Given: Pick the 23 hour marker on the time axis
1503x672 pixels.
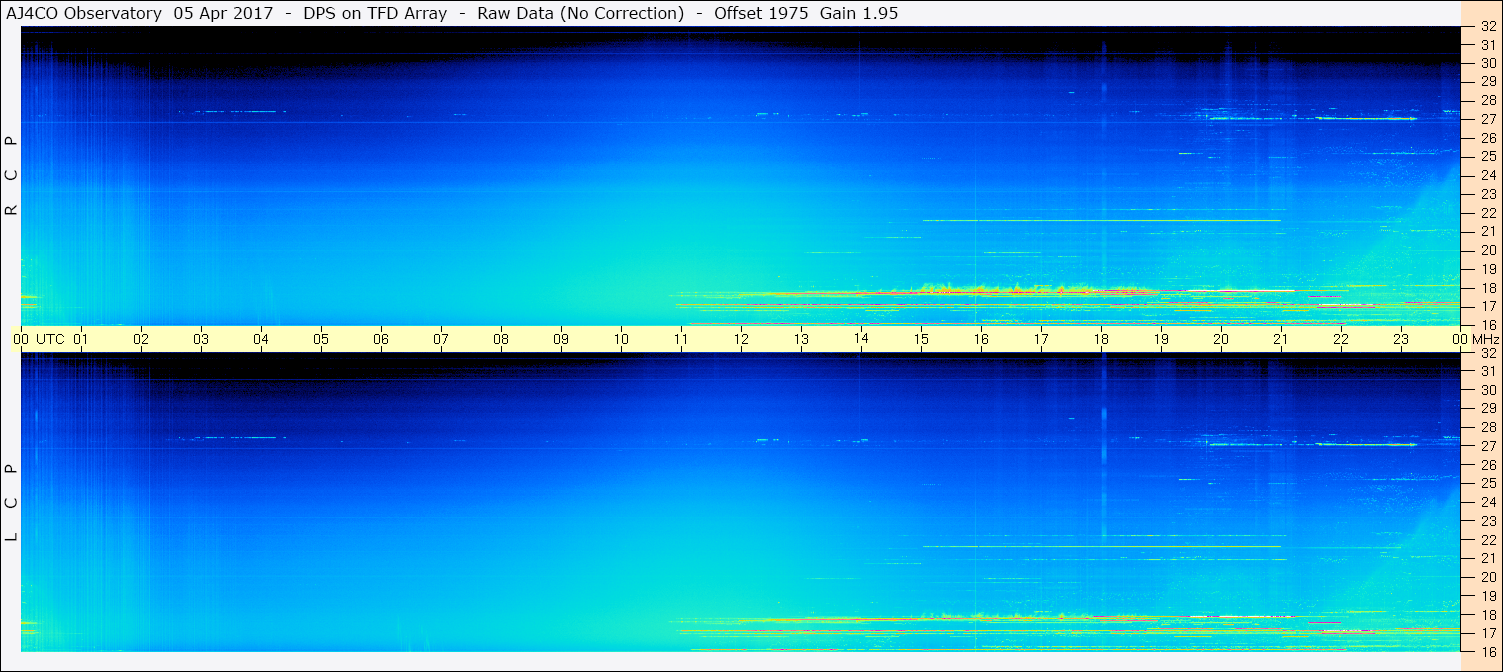Looking at the screenshot, I should point(1401,339).
